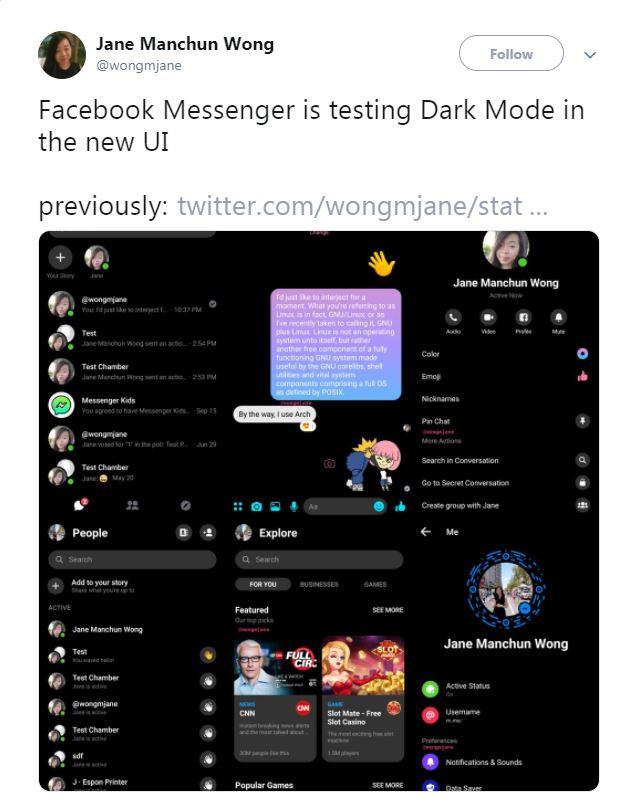Open the tweet options chevron menu
The height and width of the screenshot is (808, 632).
coord(590,55)
